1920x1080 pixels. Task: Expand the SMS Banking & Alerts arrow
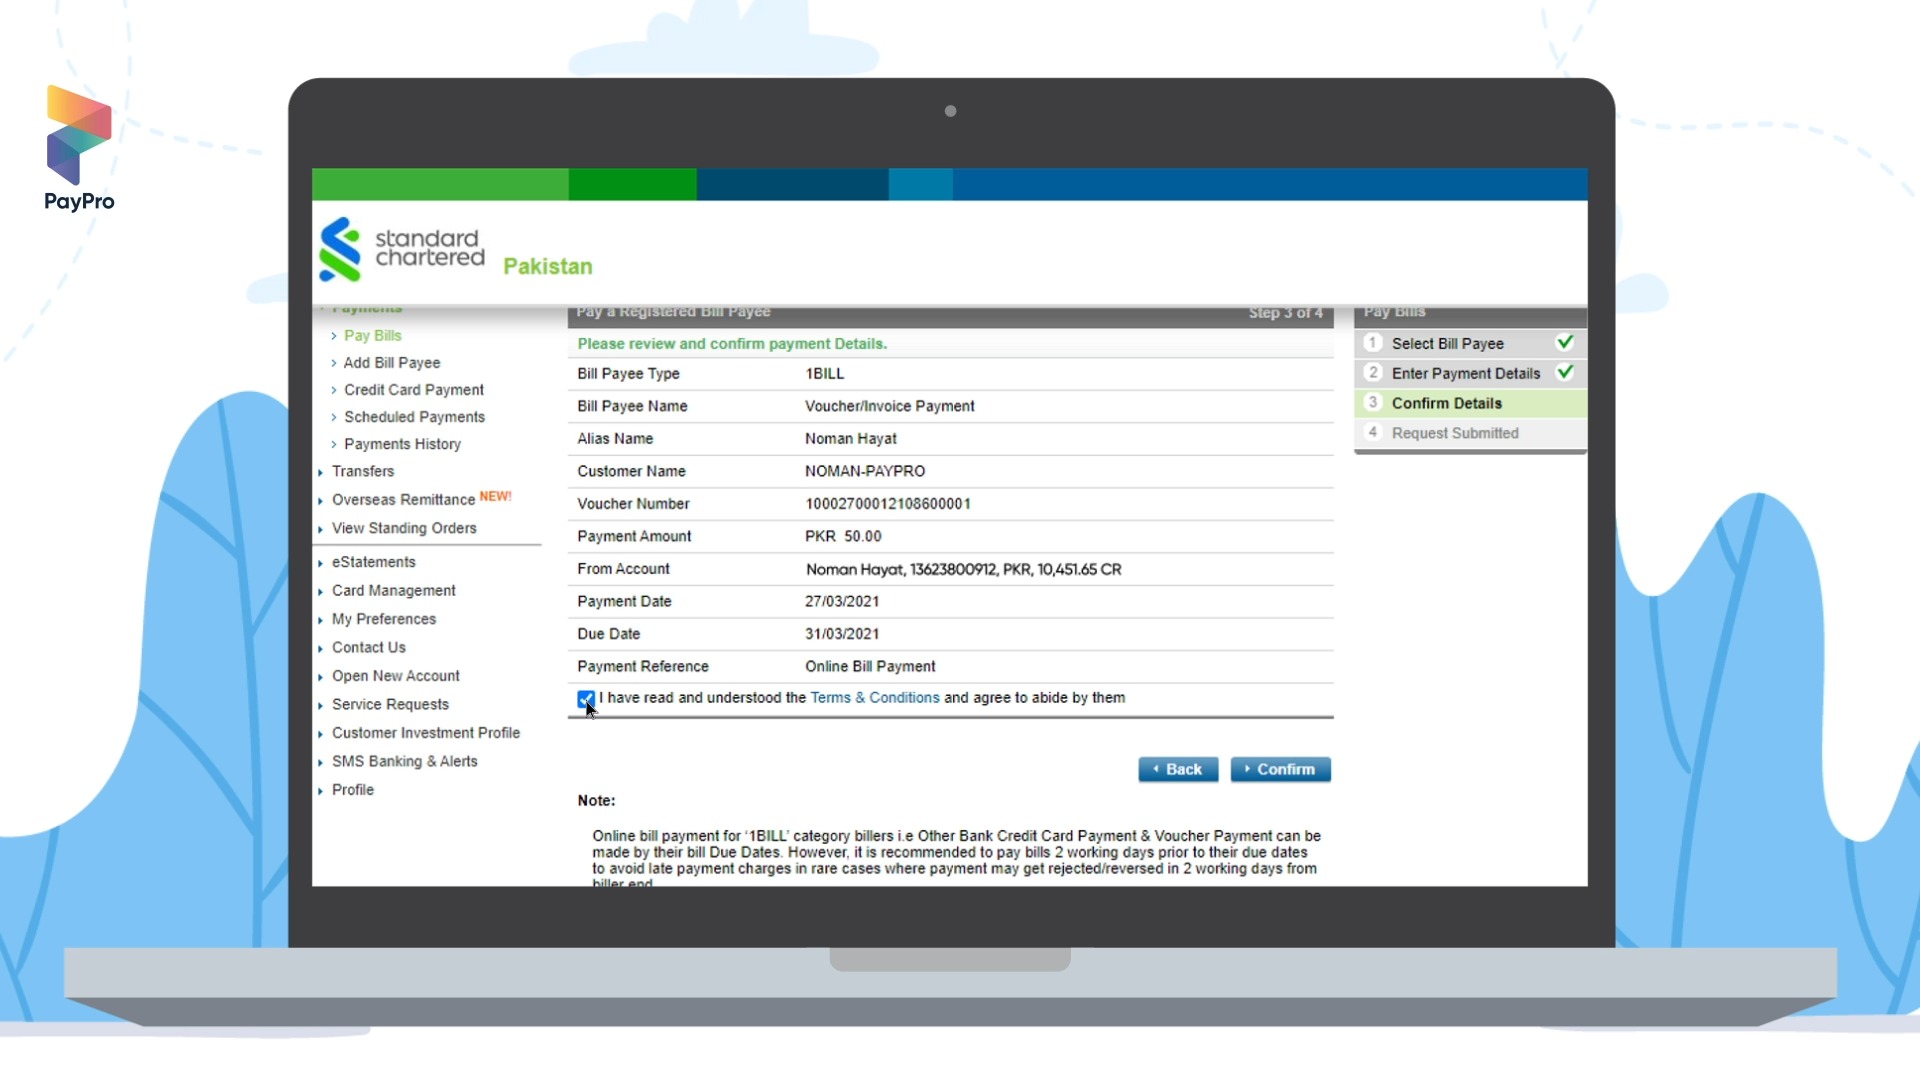[x=320, y=762]
